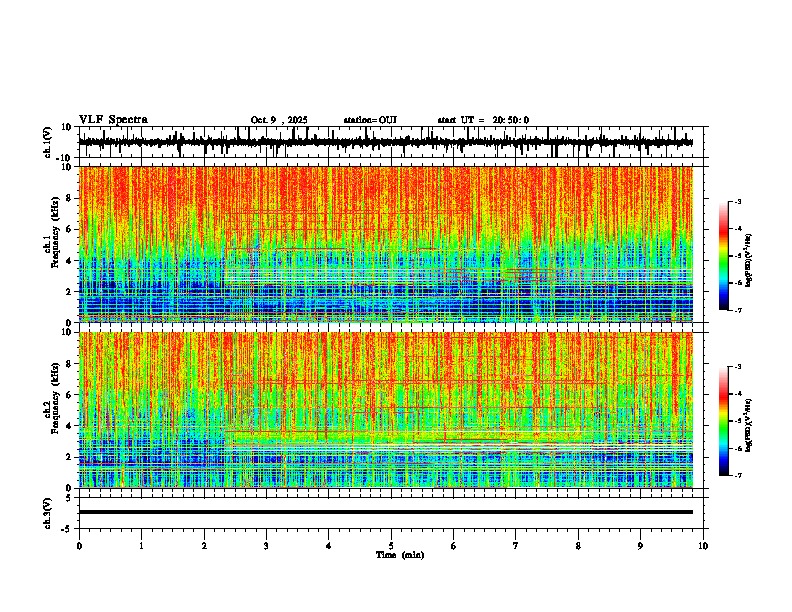Click the ch.1 'Frequency (kHz)' axis label

54,233
